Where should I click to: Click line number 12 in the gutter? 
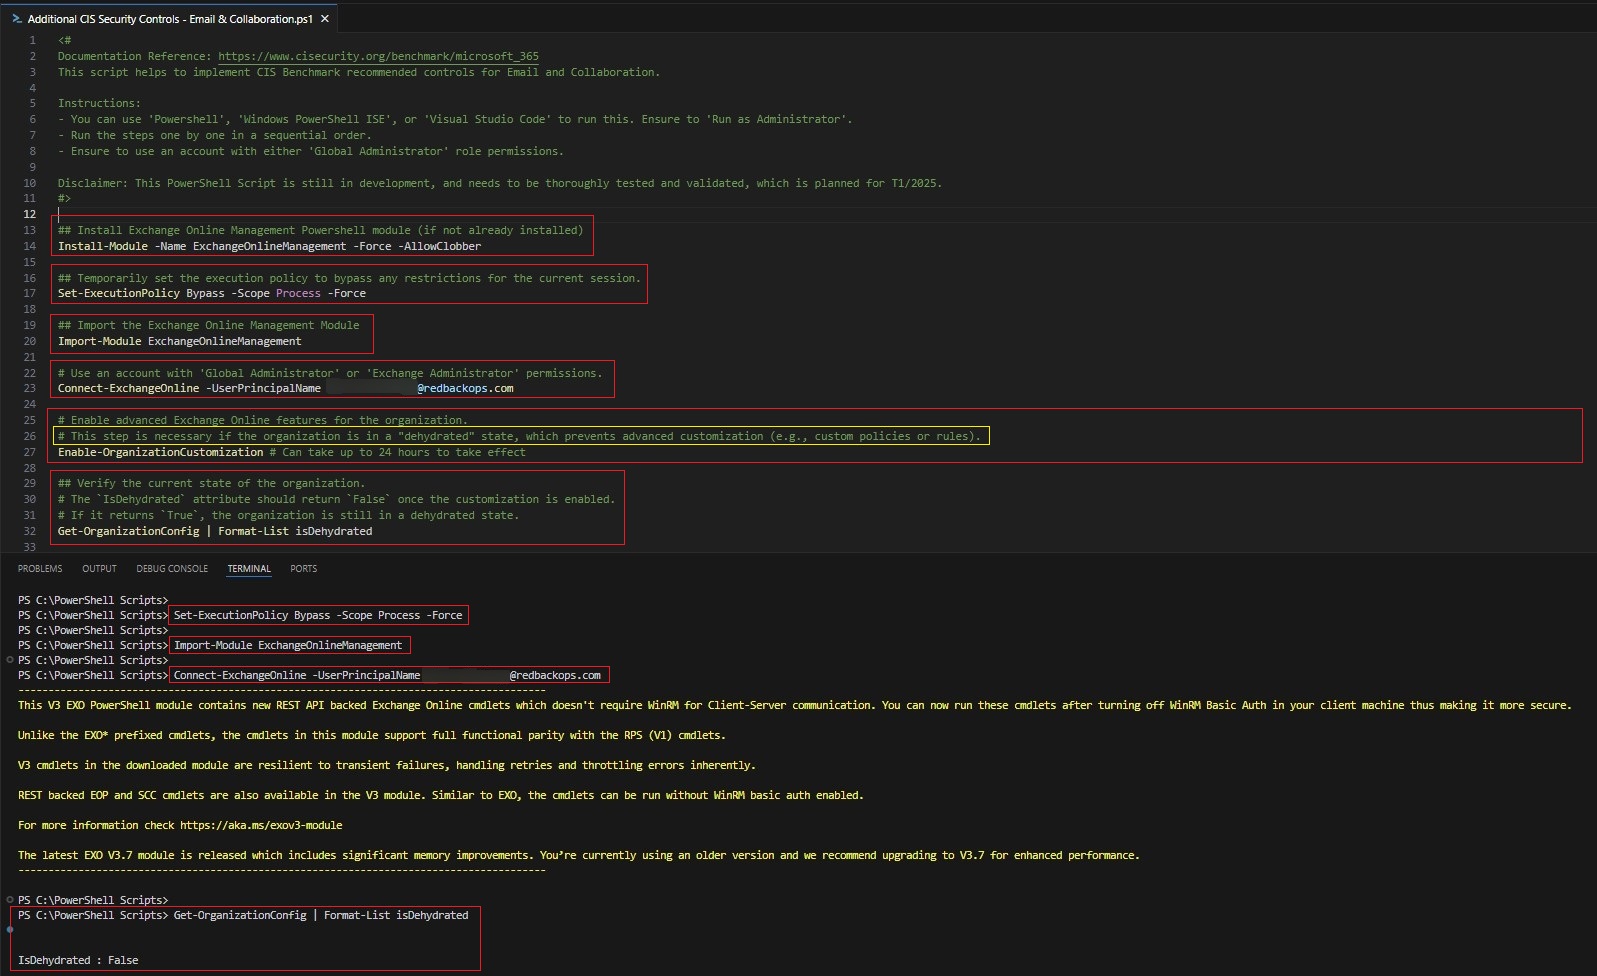click(x=30, y=214)
